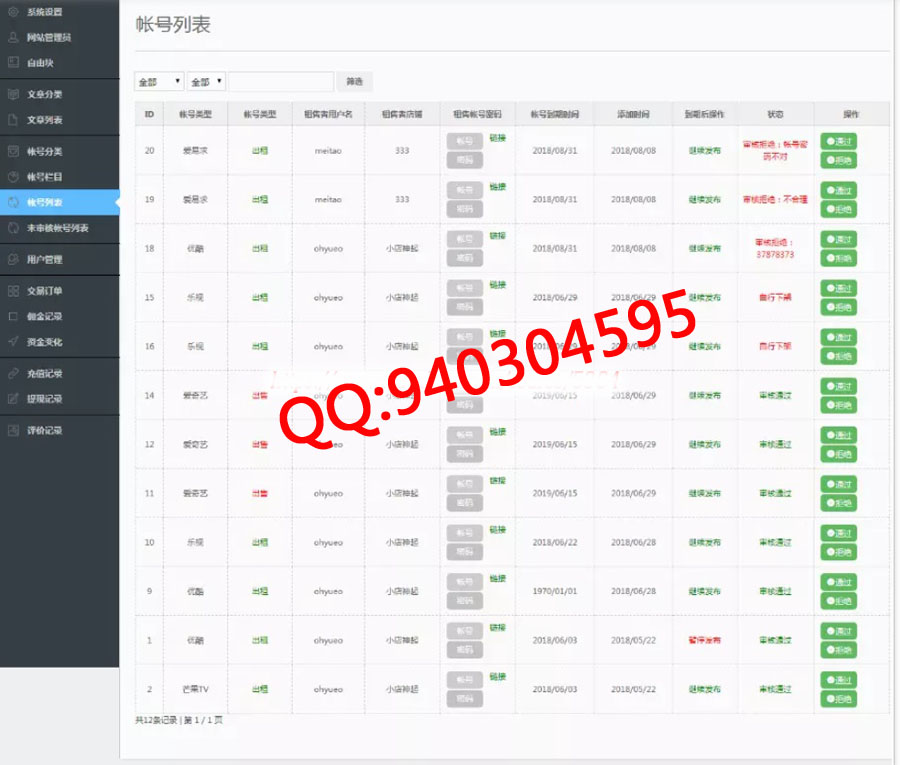Click the edit icon beside 提现记录
Viewport: 900px width, 765px height.
click(x=13, y=399)
